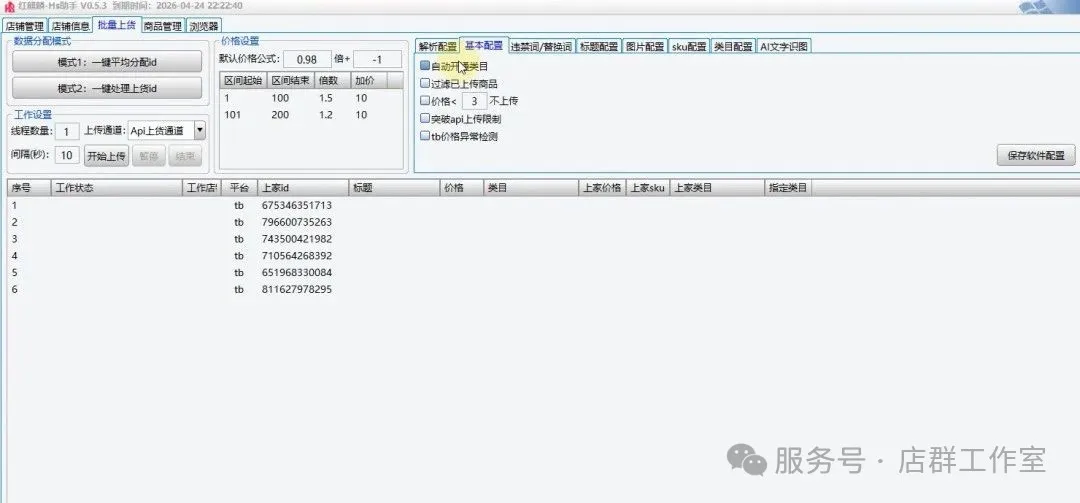Open the 上传通道 dropdown arrow
This screenshot has height=503, width=1080.
point(200,130)
